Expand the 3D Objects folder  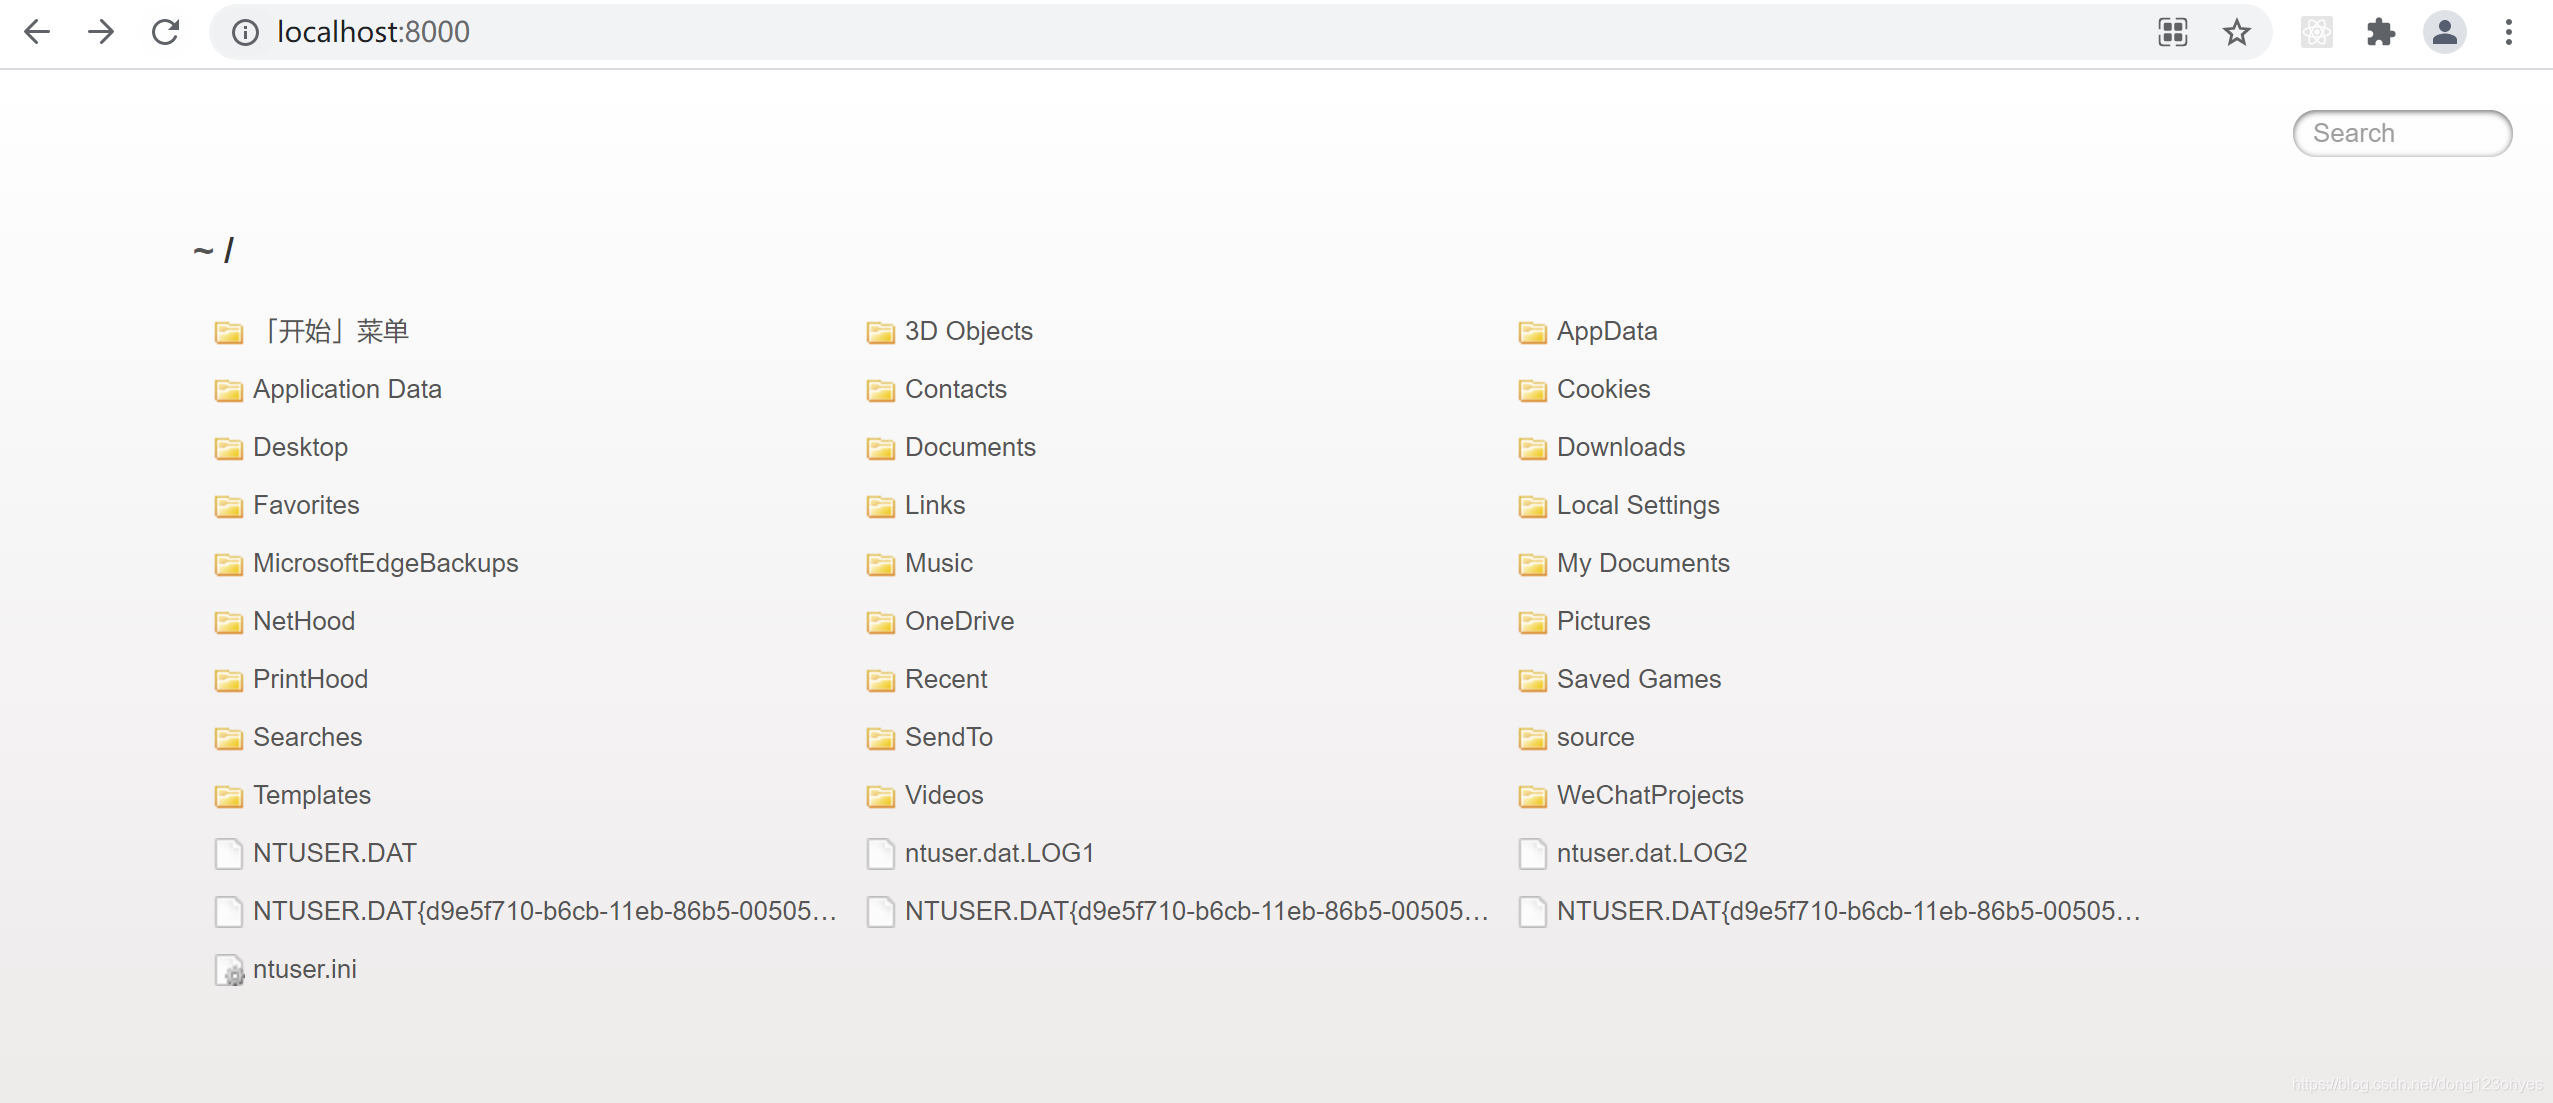970,331
